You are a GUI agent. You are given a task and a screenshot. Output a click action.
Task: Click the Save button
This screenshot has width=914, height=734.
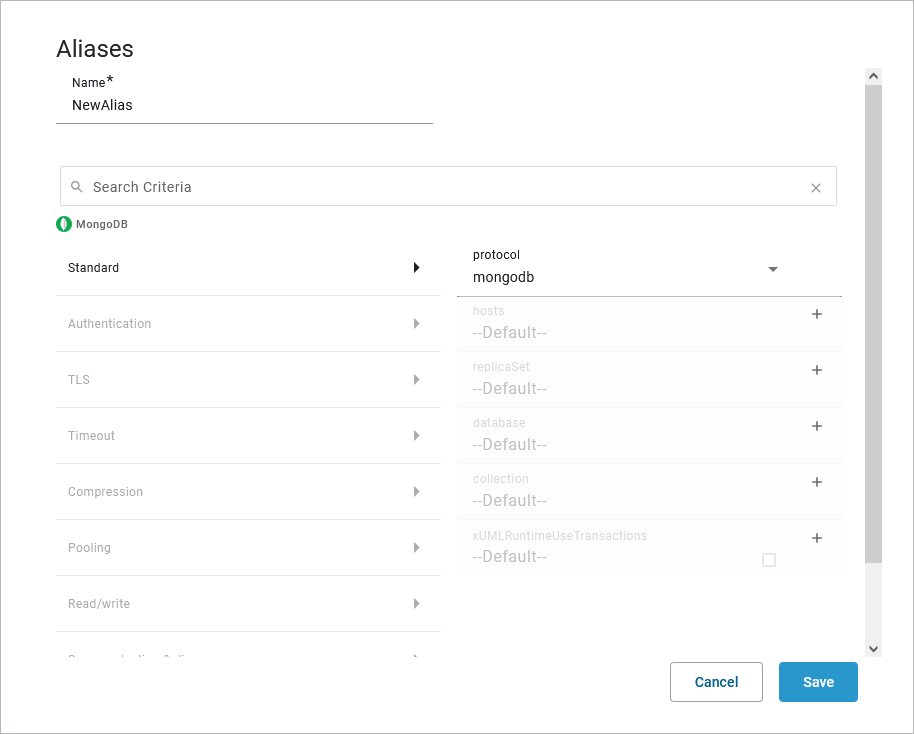click(818, 682)
